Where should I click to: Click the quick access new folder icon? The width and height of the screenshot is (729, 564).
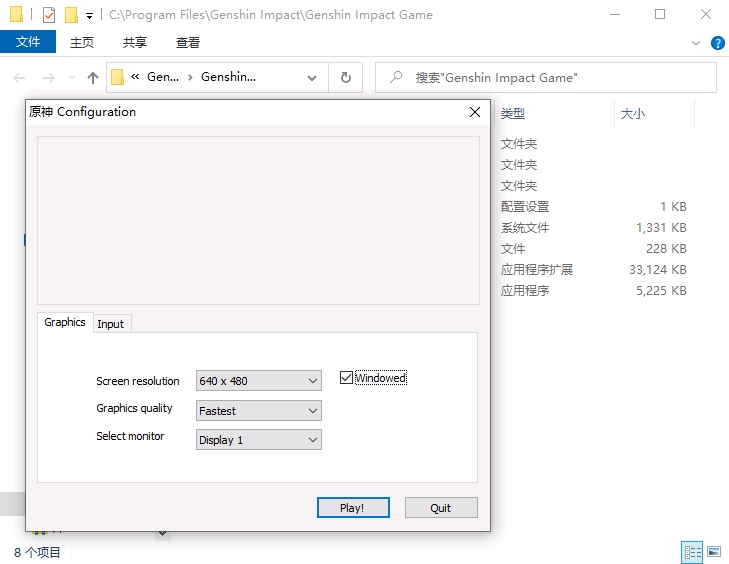click(71, 15)
